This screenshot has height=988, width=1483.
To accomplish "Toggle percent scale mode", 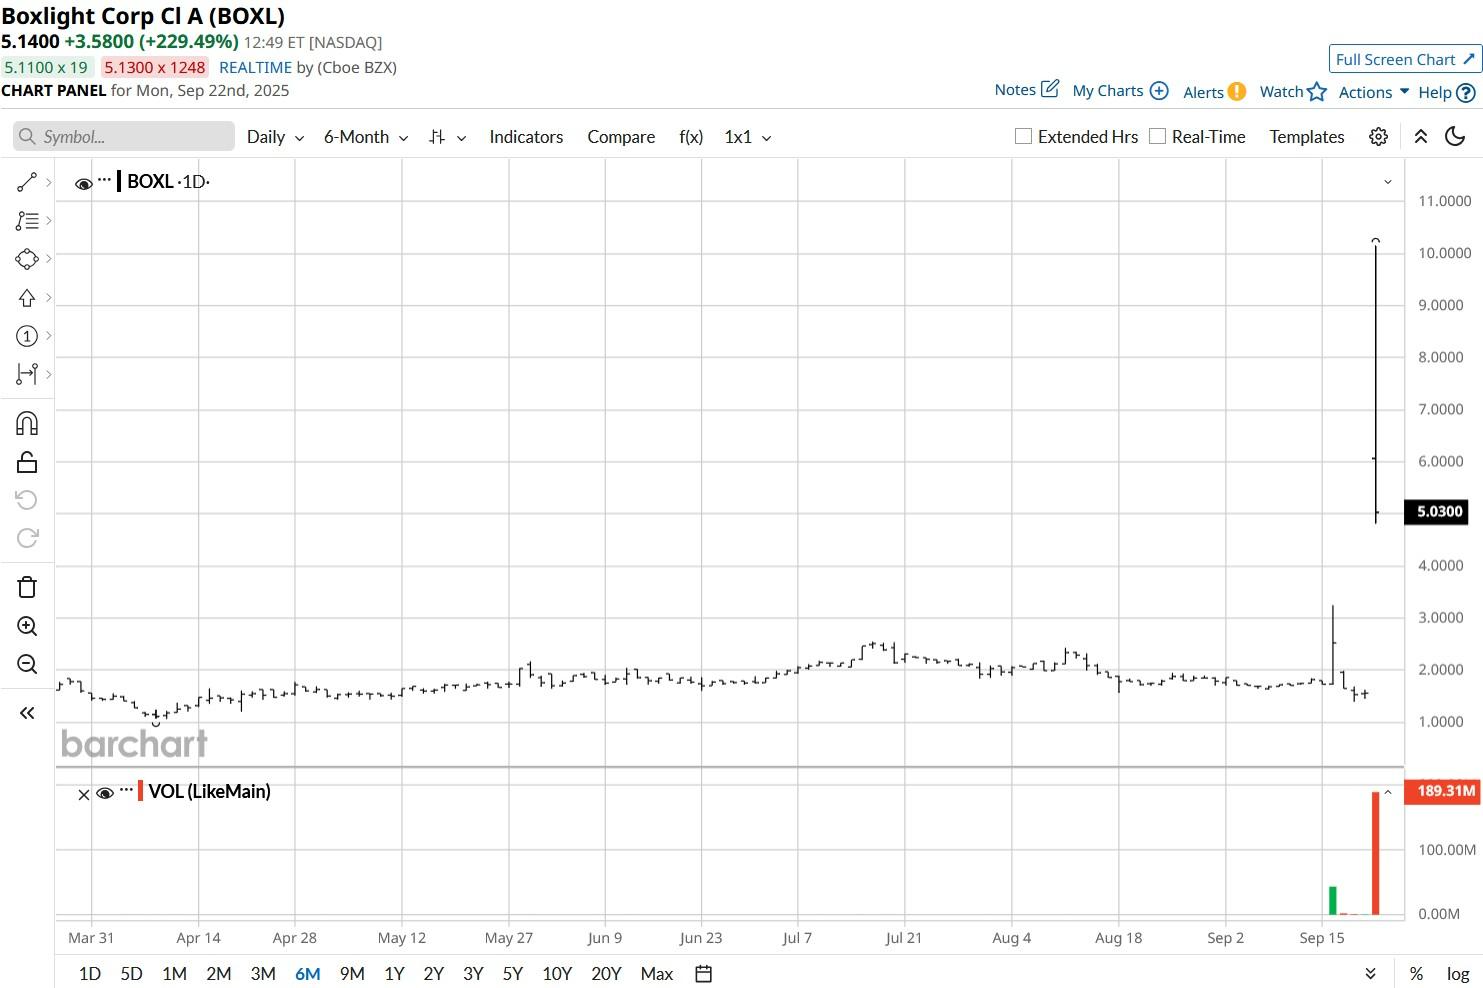I will tap(1416, 974).
